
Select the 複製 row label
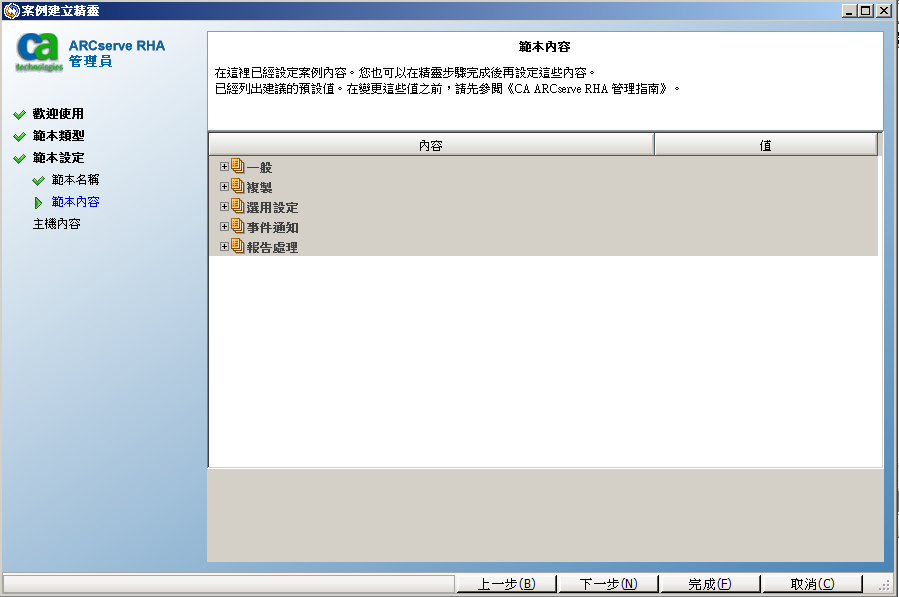(x=259, y=188)
